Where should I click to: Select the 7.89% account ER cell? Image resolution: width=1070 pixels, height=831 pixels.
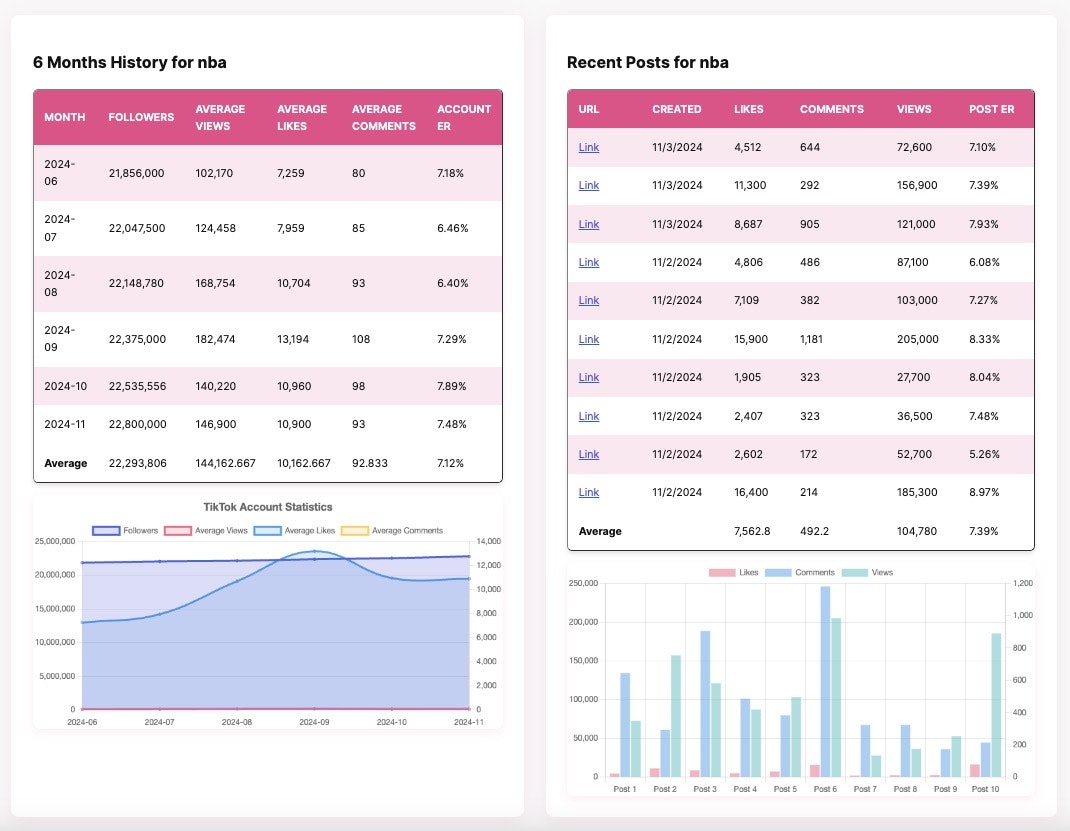[452, 386]
